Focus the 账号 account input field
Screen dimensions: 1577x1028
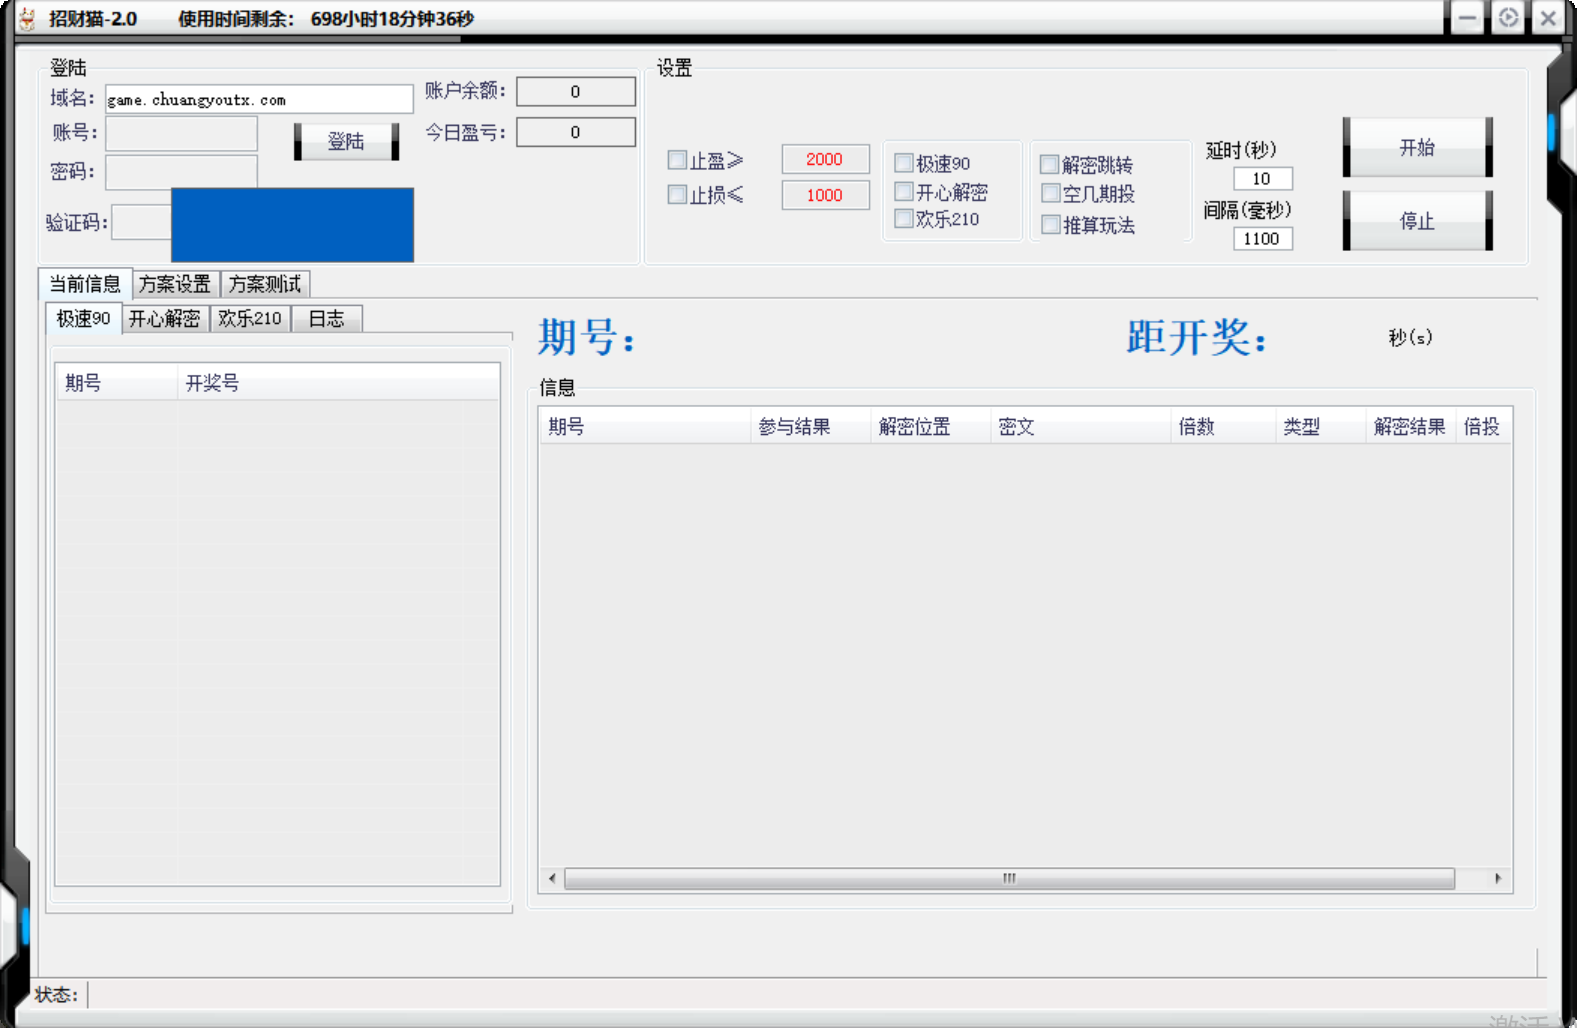tap(181, 134)
